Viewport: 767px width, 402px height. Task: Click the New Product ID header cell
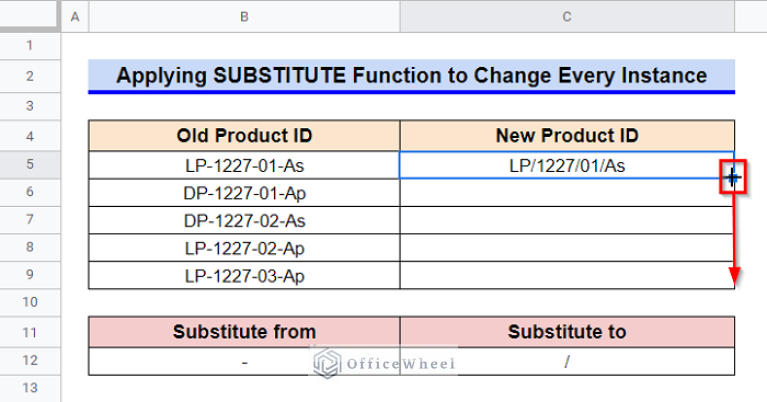[567, 136]
